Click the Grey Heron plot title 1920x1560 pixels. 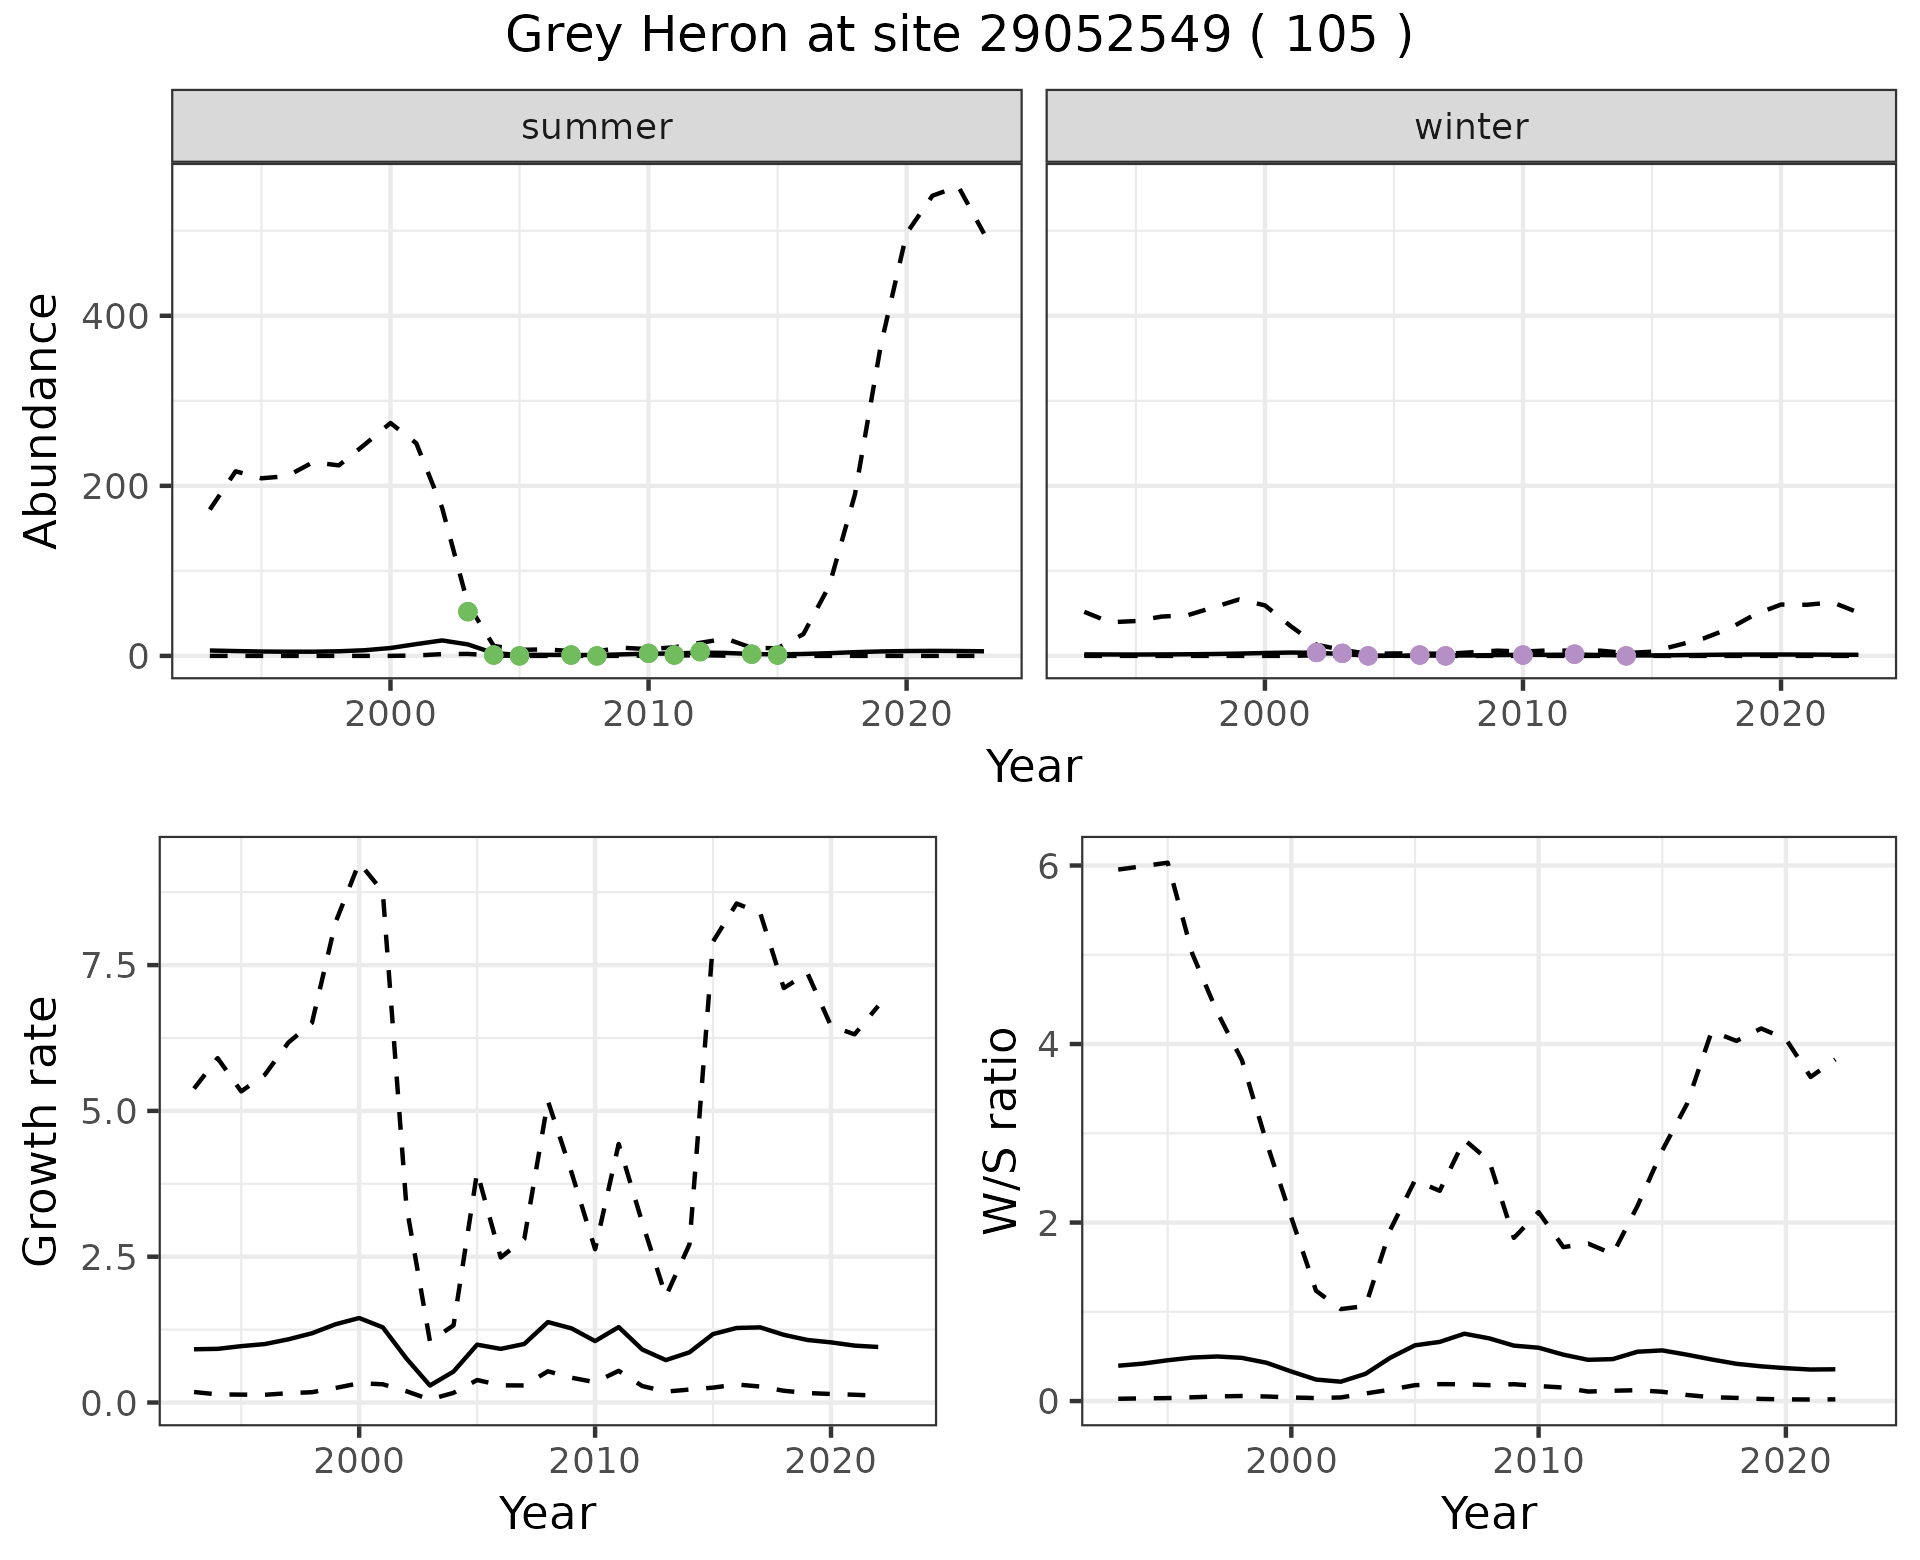pyautogui.click(x=958, y=36)
